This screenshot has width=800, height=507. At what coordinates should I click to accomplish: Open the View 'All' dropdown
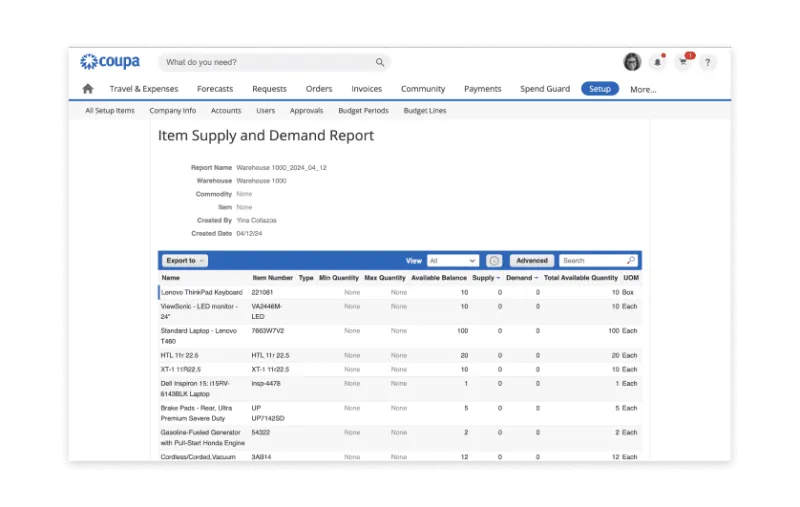(x=453, y=261)
